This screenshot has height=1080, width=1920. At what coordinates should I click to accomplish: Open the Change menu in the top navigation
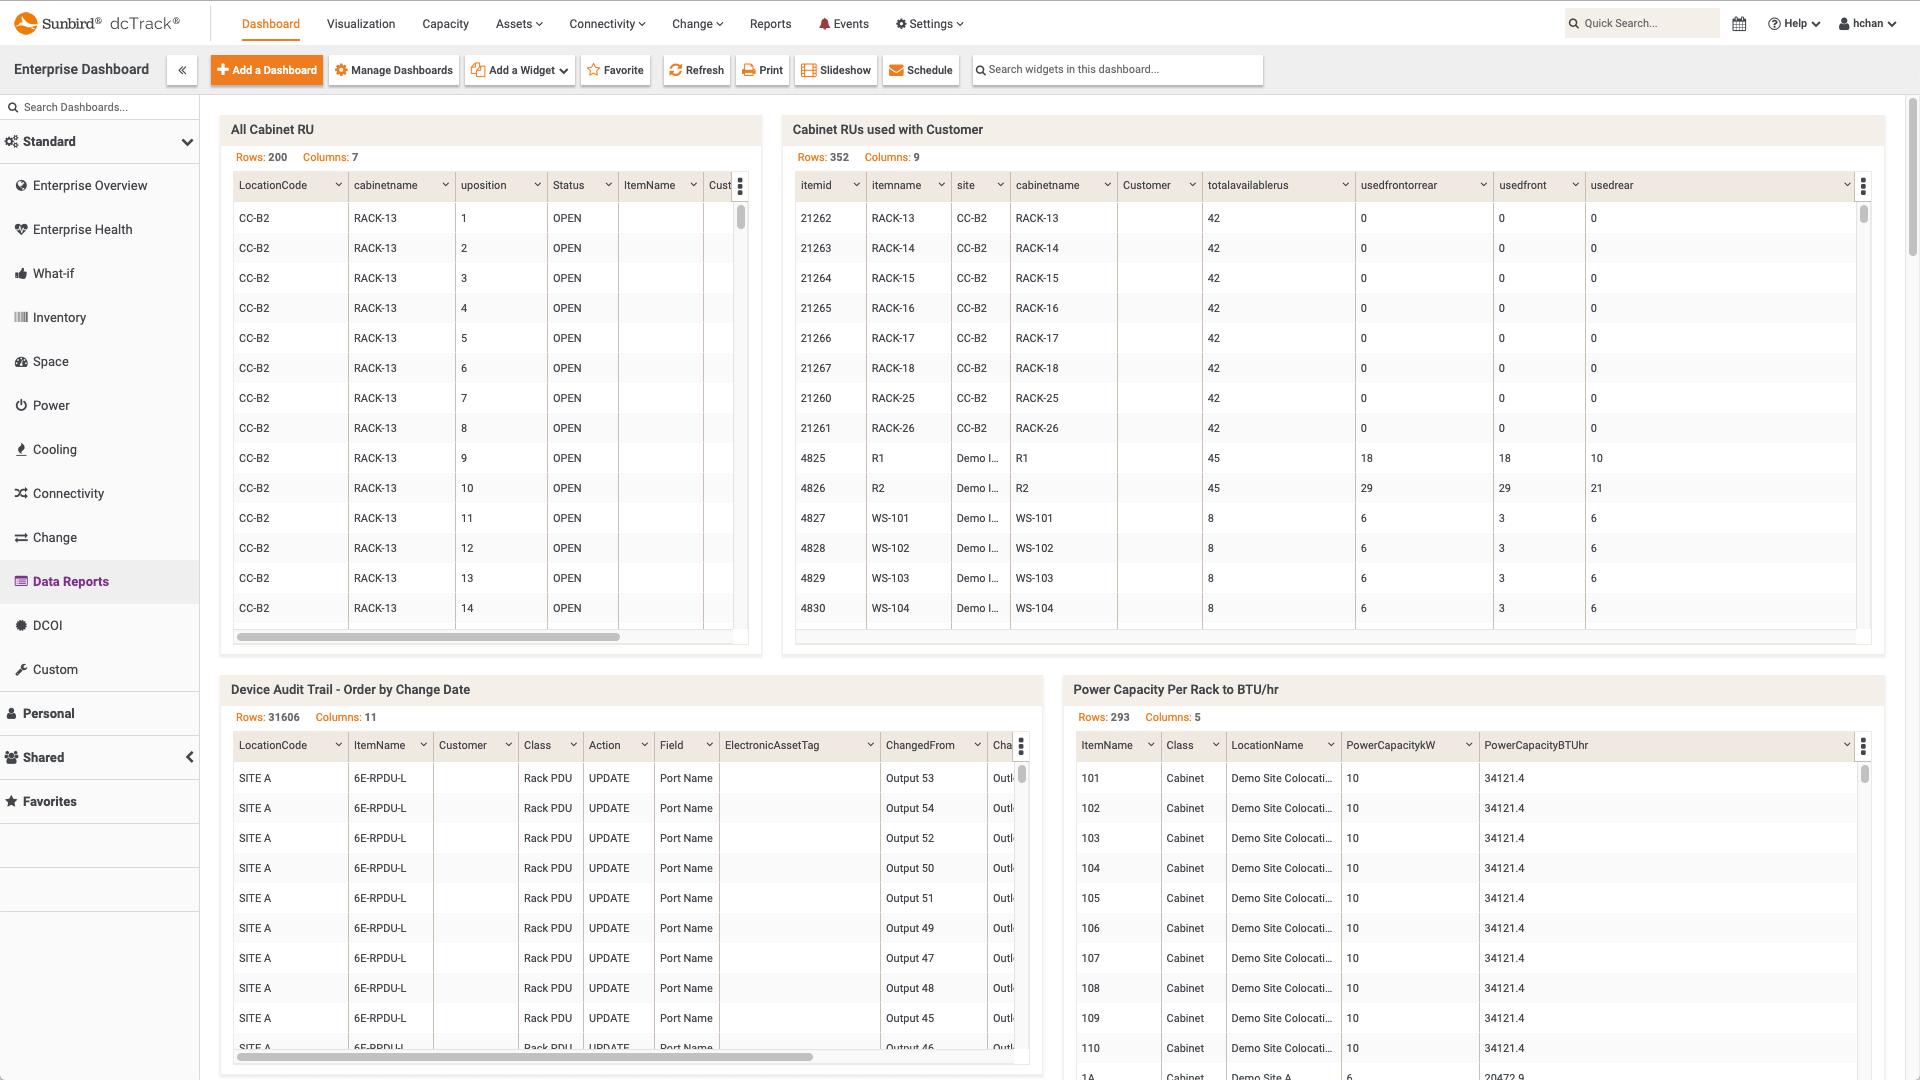(x=696, y=24)
